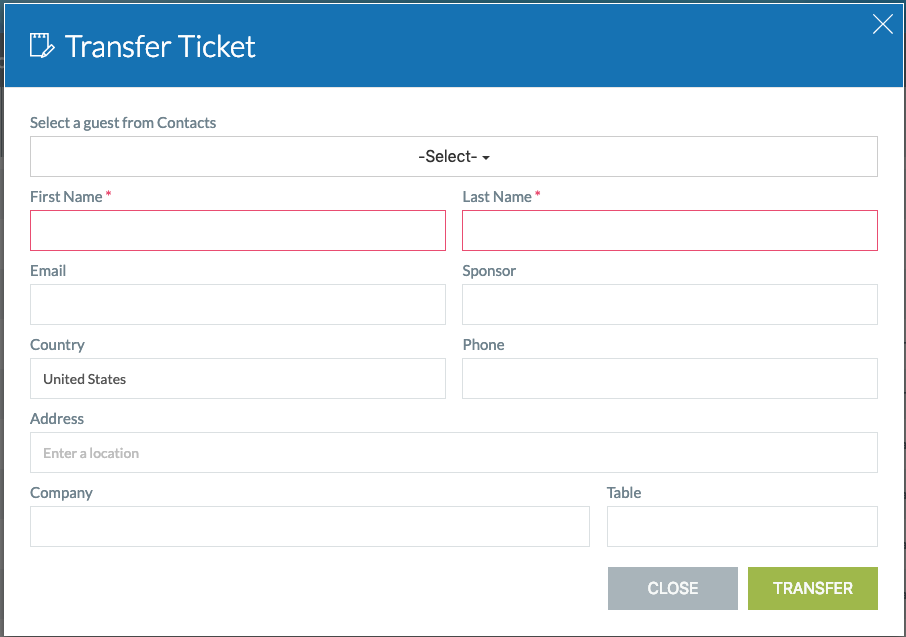The width and height of the screenshot is (906, 637).
Task: Click the Address "Enter a location" field
Action: click(x=454, y=453)
